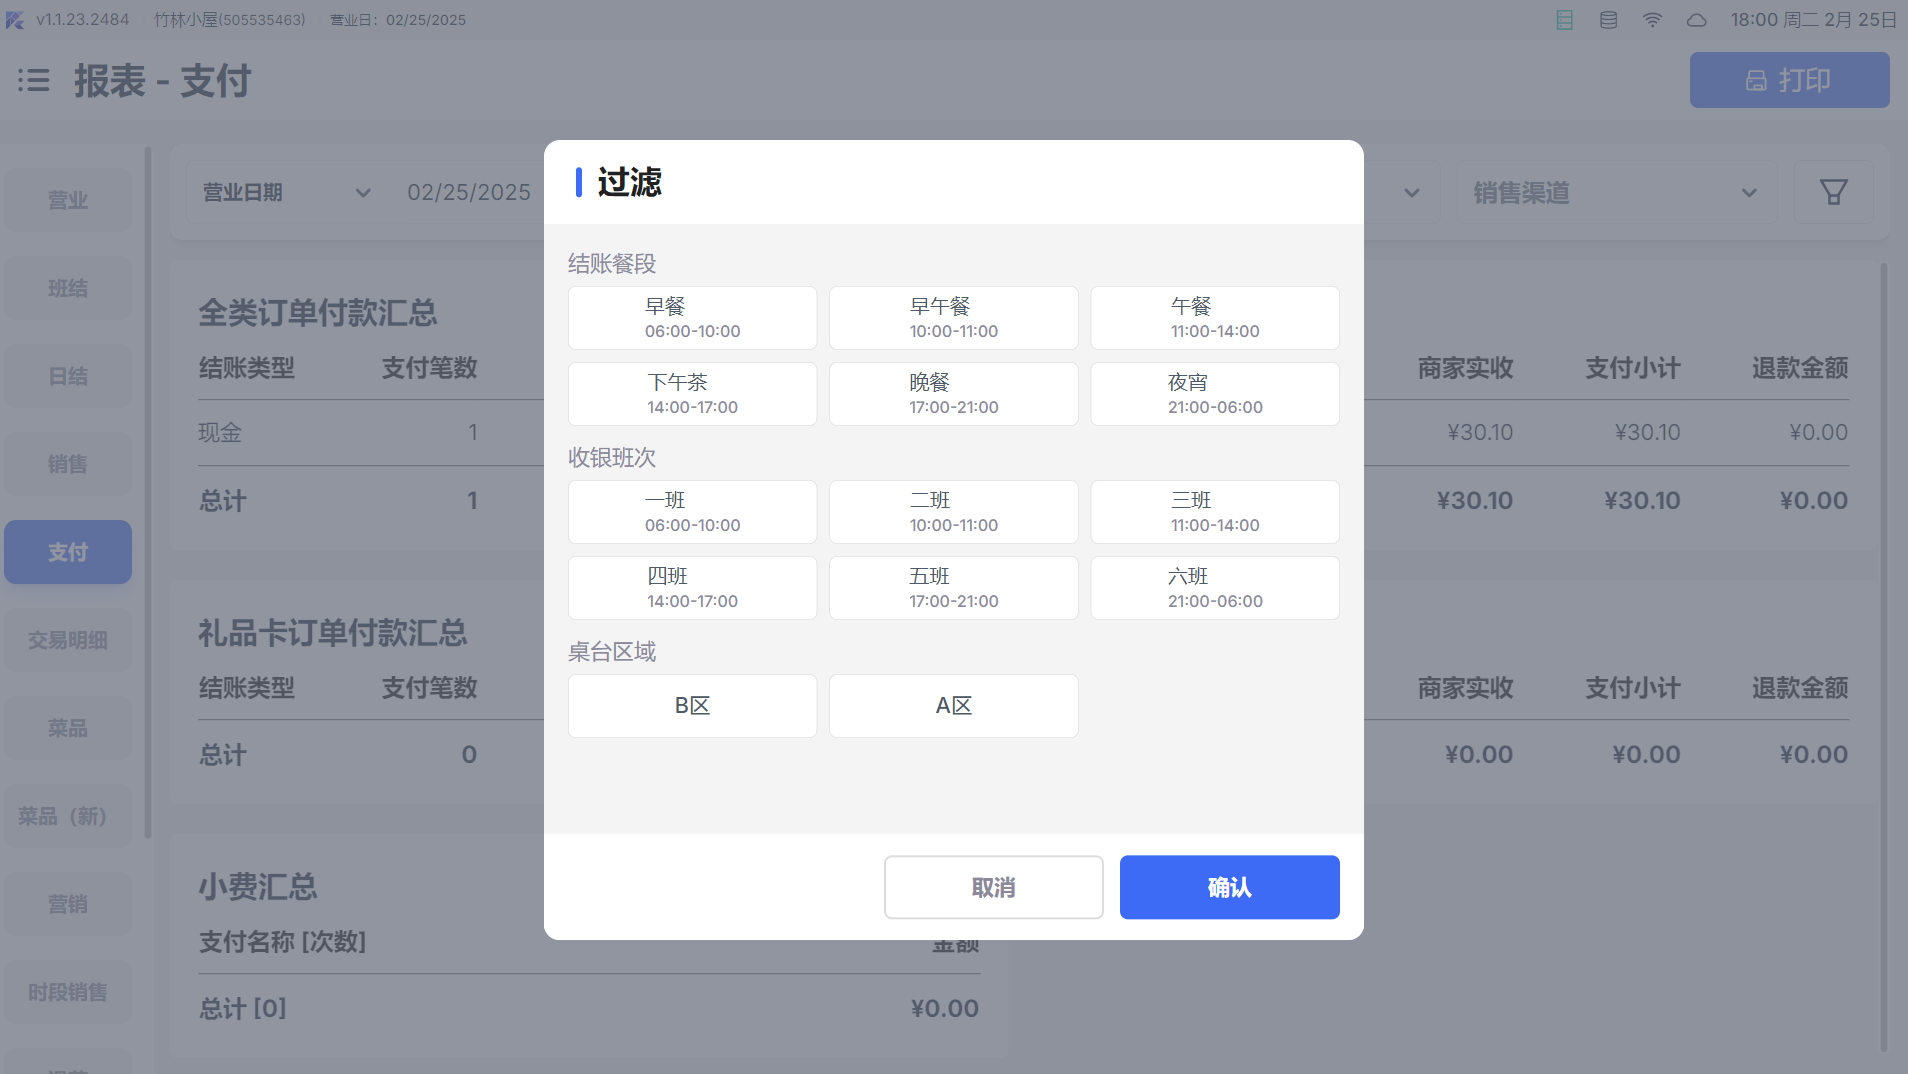This screenshot has width=1908, height=1074.
Task: Select the 二班 cashier shift
Action: pos(953,512)
